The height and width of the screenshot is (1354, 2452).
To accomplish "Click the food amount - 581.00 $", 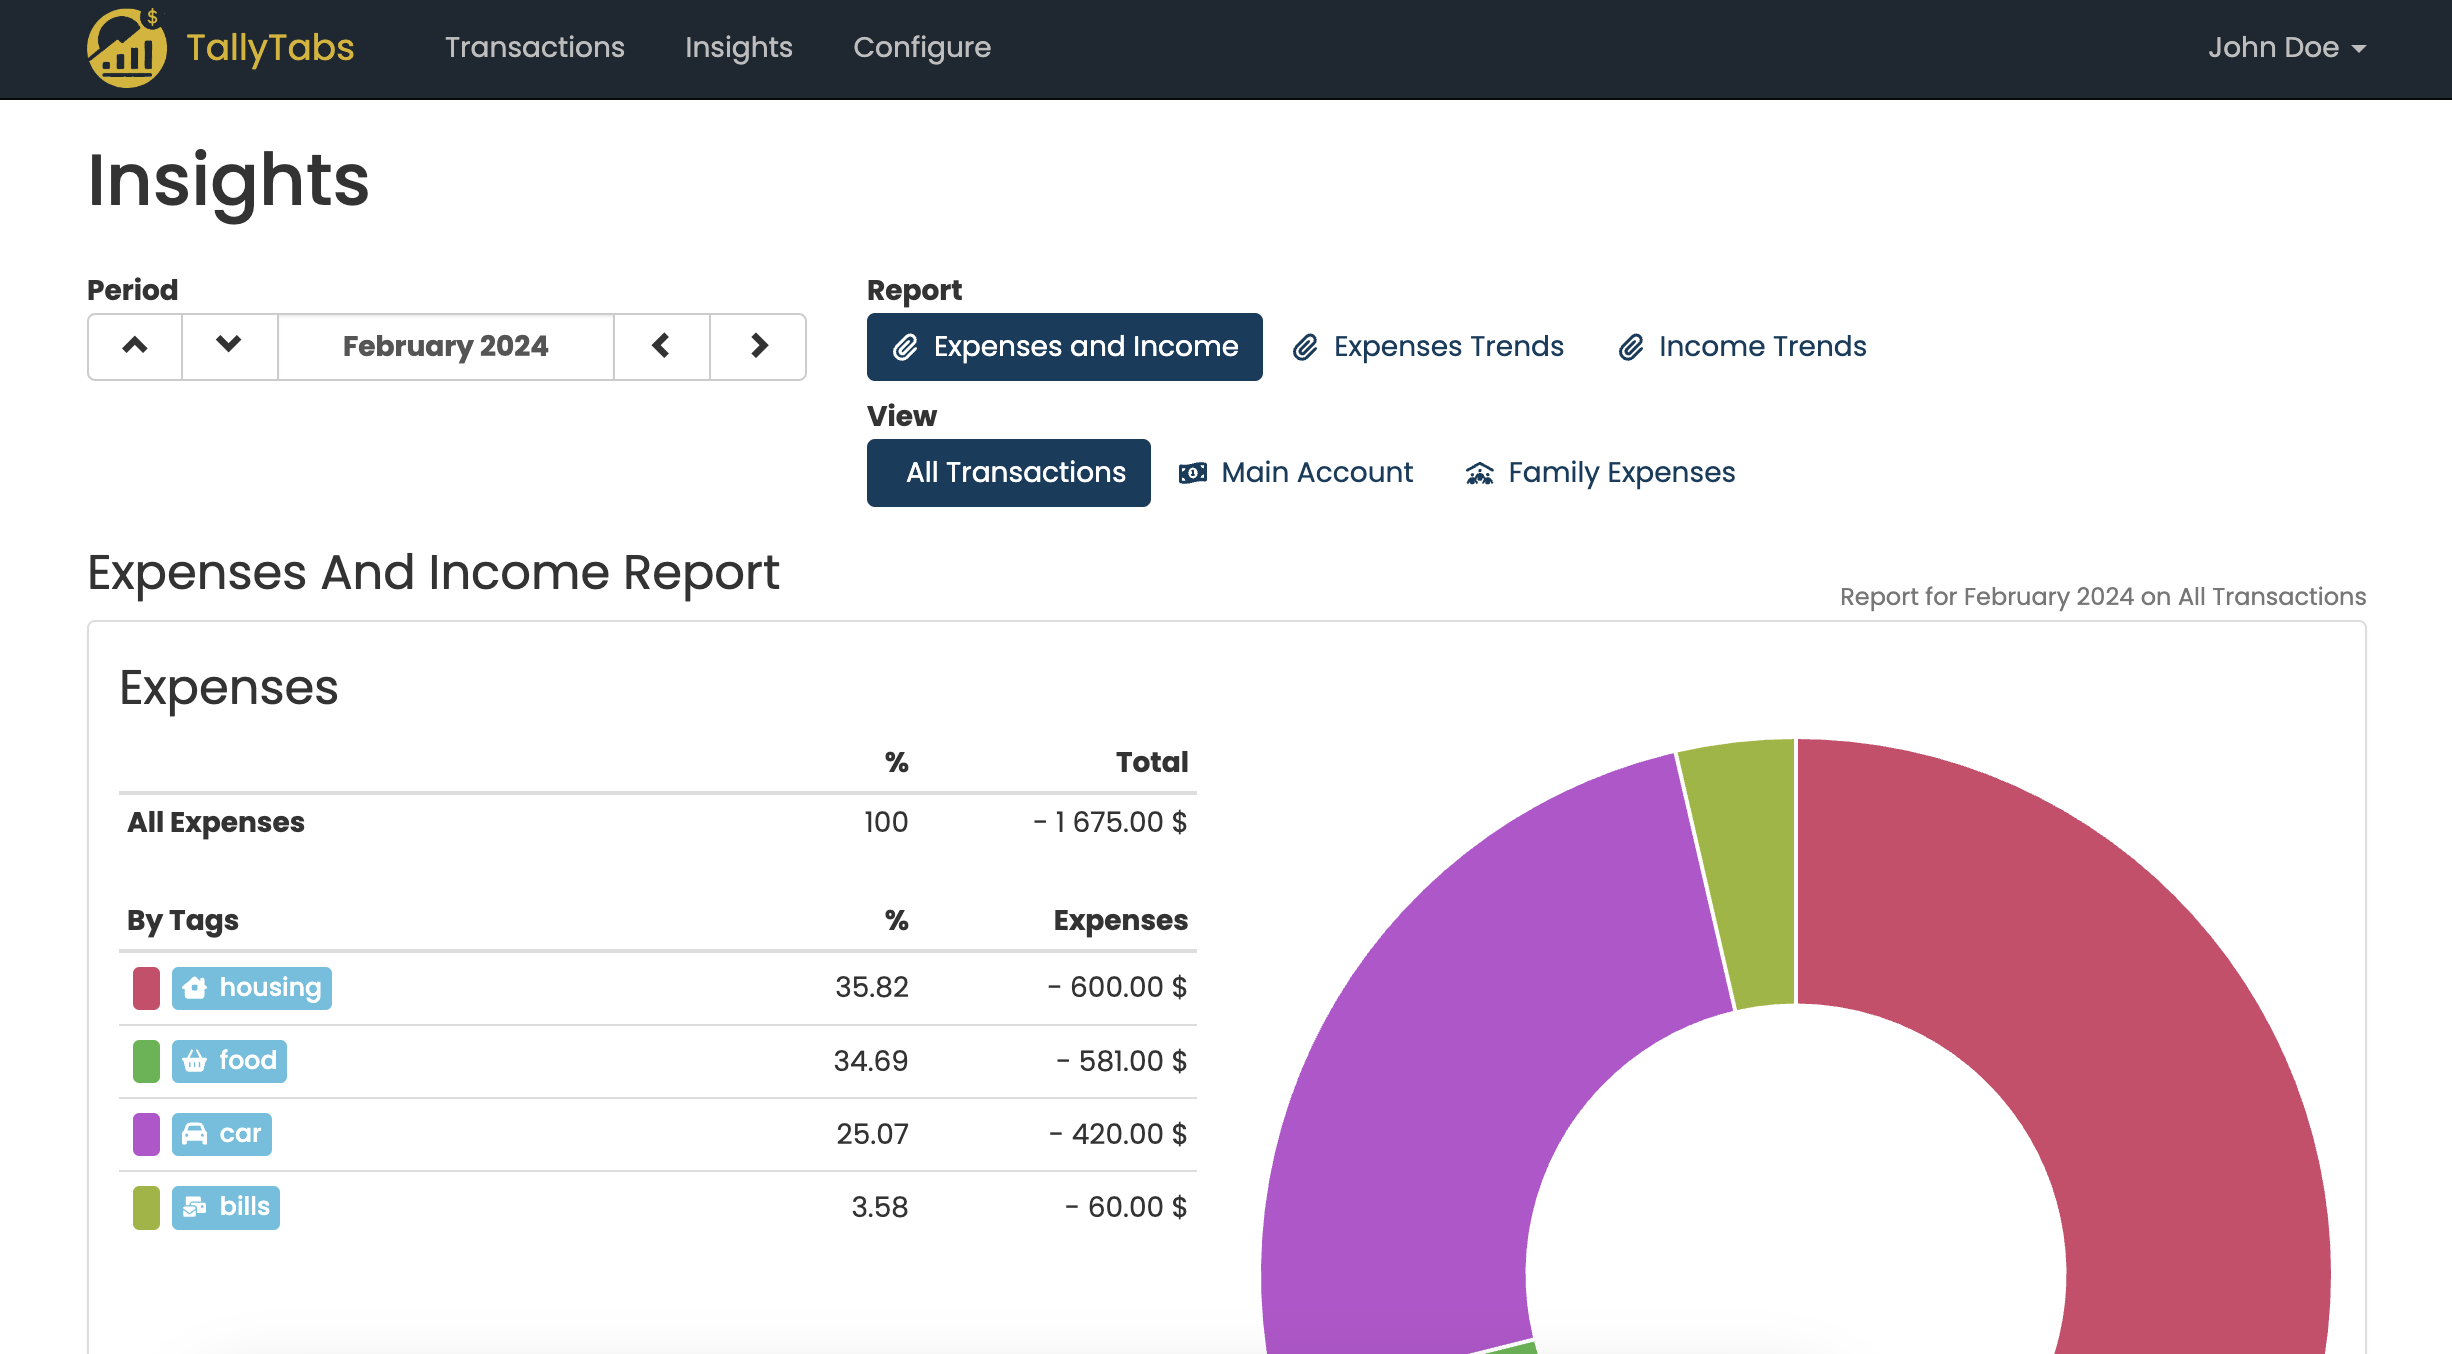I will pyautogui.click(x=1121, y=1061).
